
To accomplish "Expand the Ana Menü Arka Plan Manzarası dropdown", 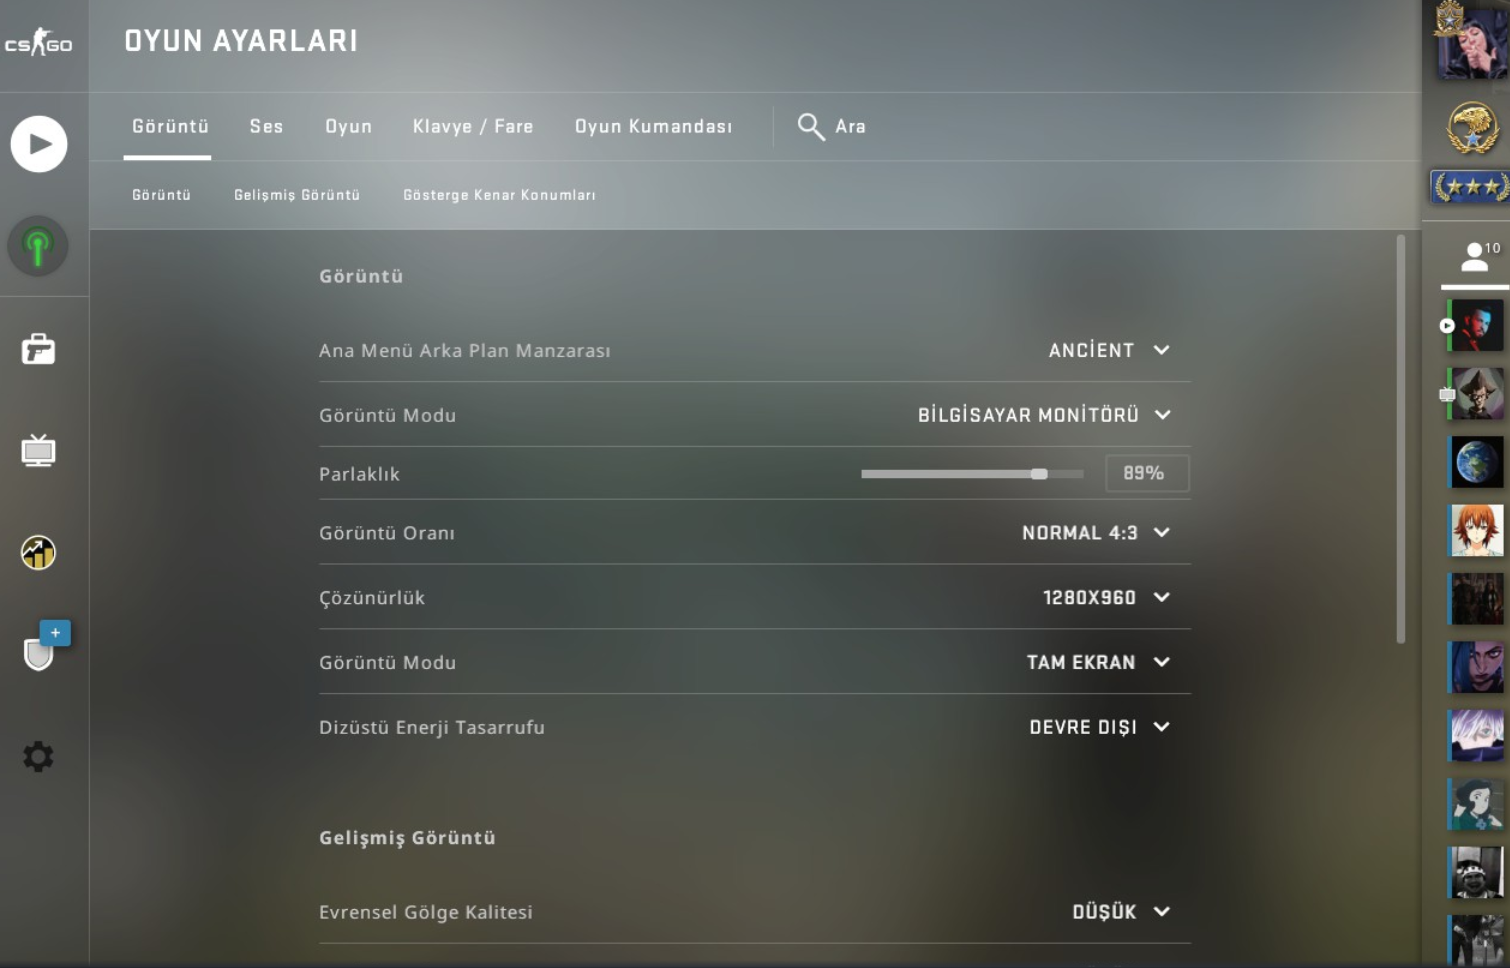I will pyautogui.click(x=1108, y=351).
